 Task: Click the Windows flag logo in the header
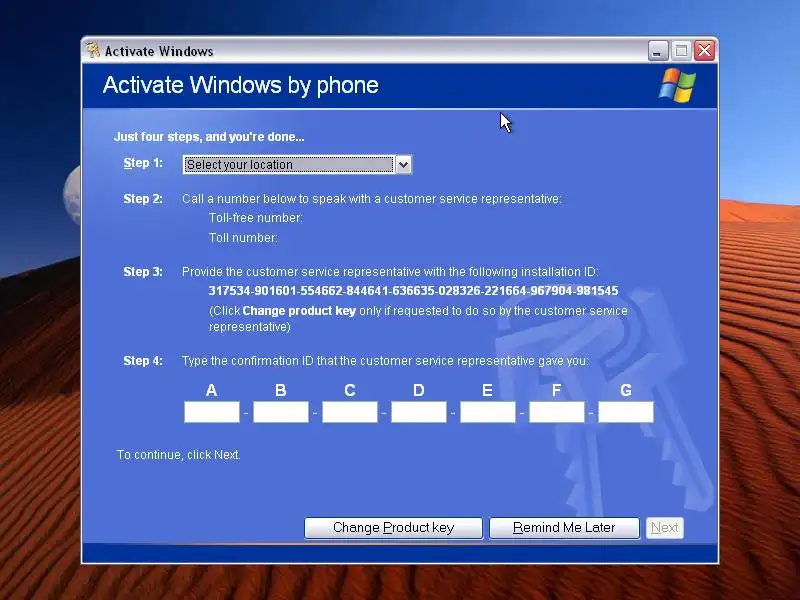click(x=677, y=85)
